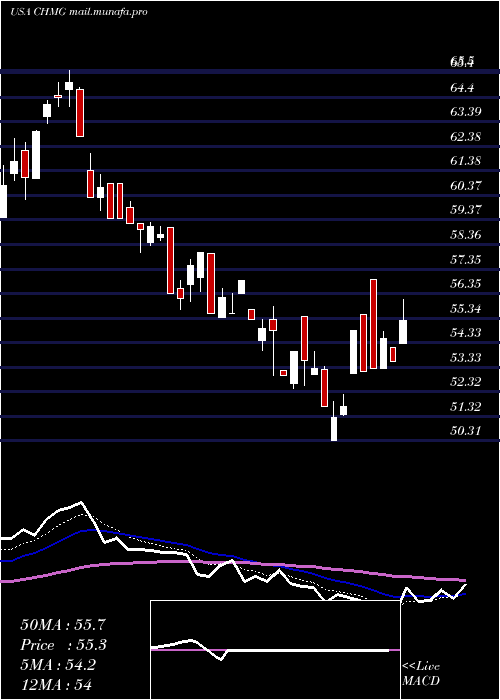Click the 51.32 price axis label
Image resolution: width=500 pixels, height=700 pixels.
(465, 407)
